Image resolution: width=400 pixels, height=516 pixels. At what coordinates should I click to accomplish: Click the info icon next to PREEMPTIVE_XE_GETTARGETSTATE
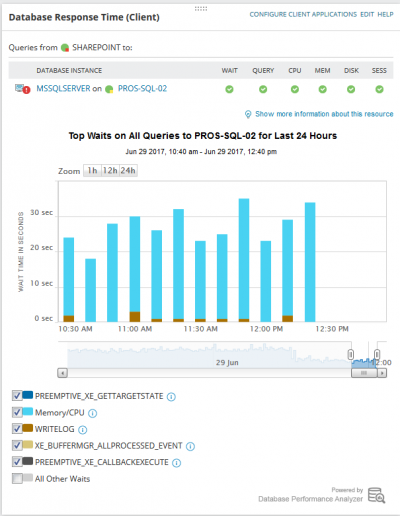click(x=171, y=397)
